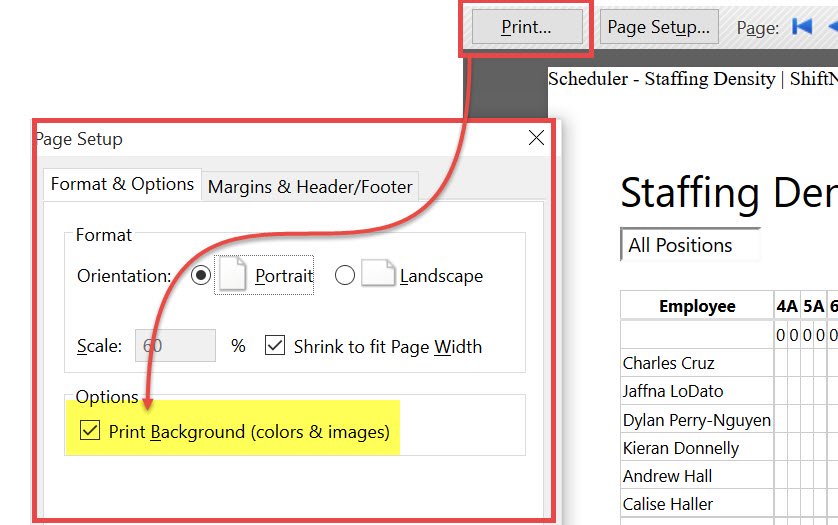Image resolution: width=838 pixels, height=525 pixels.
Task: Jump to first page with navigation arrow
Action: (x=801, y=27)
